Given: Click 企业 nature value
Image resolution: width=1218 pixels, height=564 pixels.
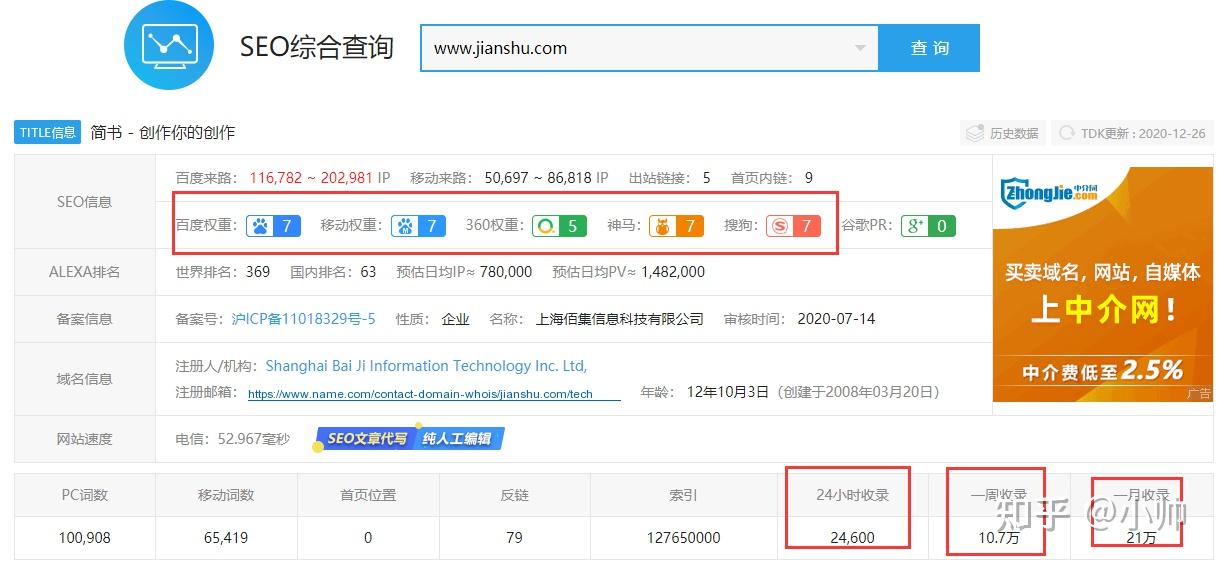Looking at the screenshot, I should (456, 319).
